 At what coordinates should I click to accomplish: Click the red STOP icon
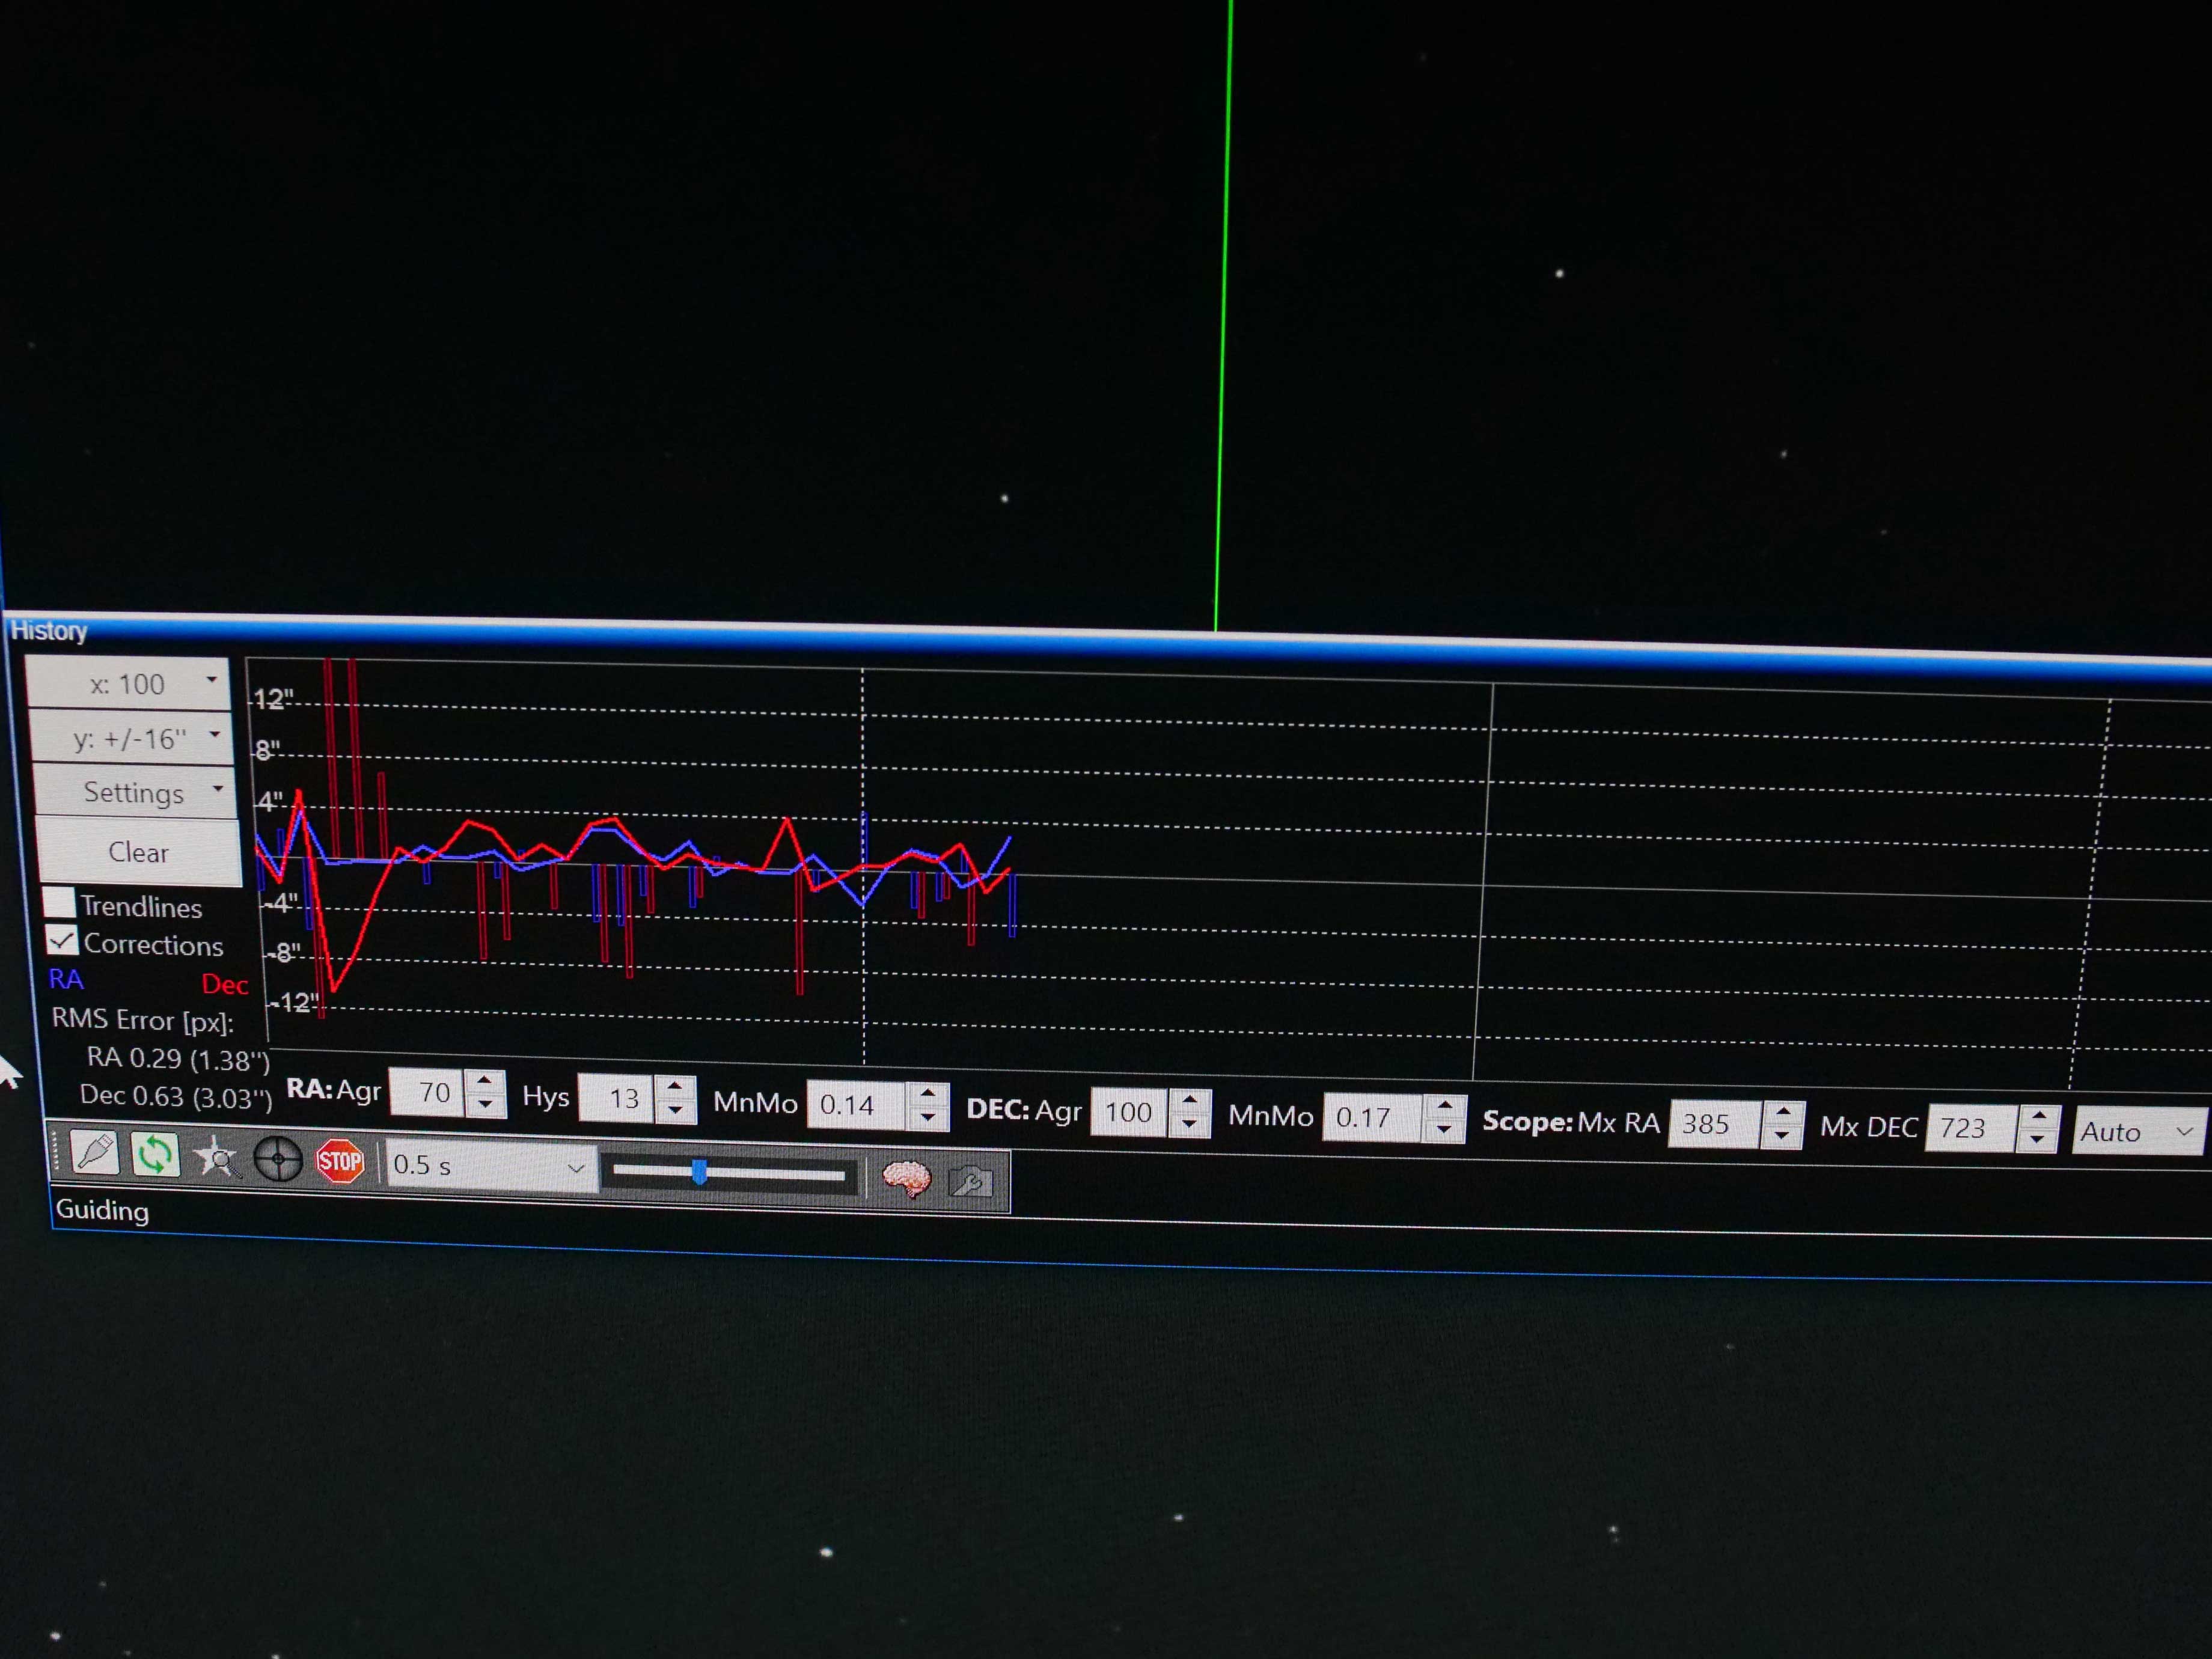(x=340, y=1162)
